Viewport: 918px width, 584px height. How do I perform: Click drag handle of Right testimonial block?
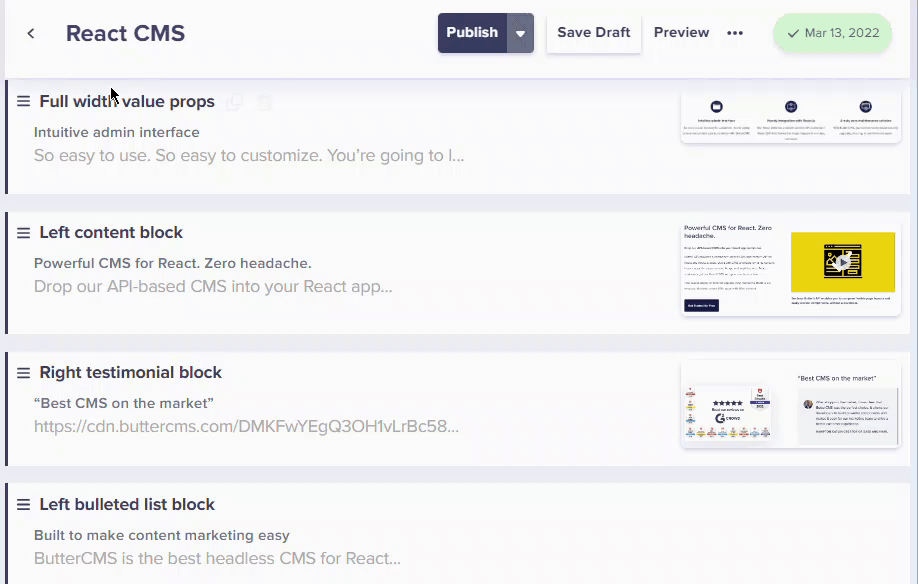pyautogui.click(x=23, y=372)
